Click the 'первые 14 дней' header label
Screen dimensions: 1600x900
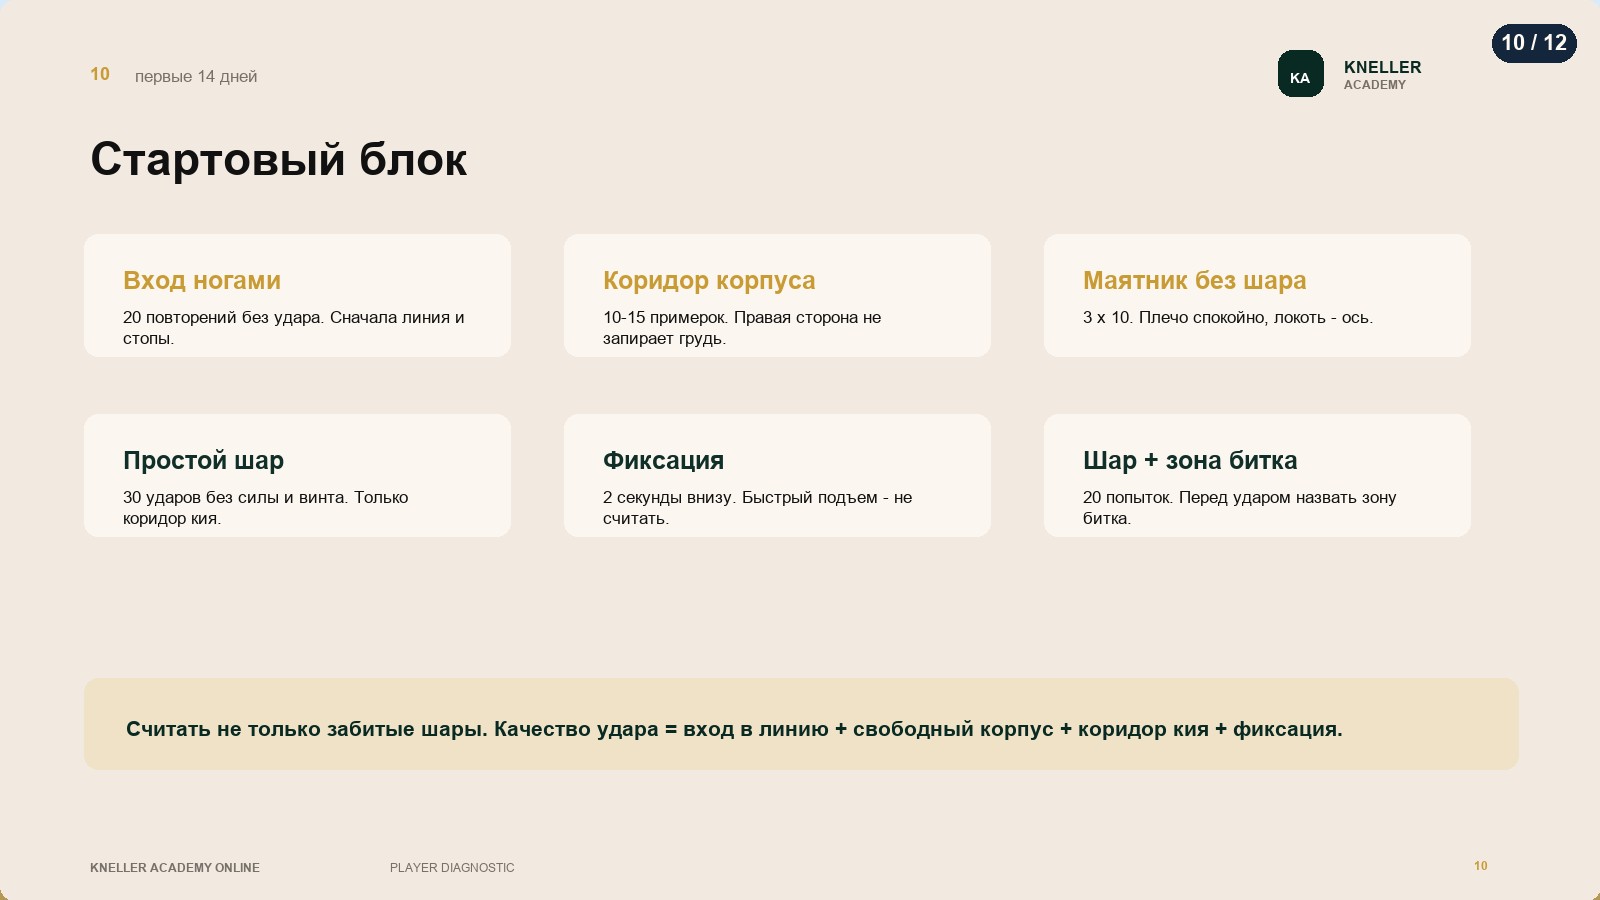tap(196, 76)
